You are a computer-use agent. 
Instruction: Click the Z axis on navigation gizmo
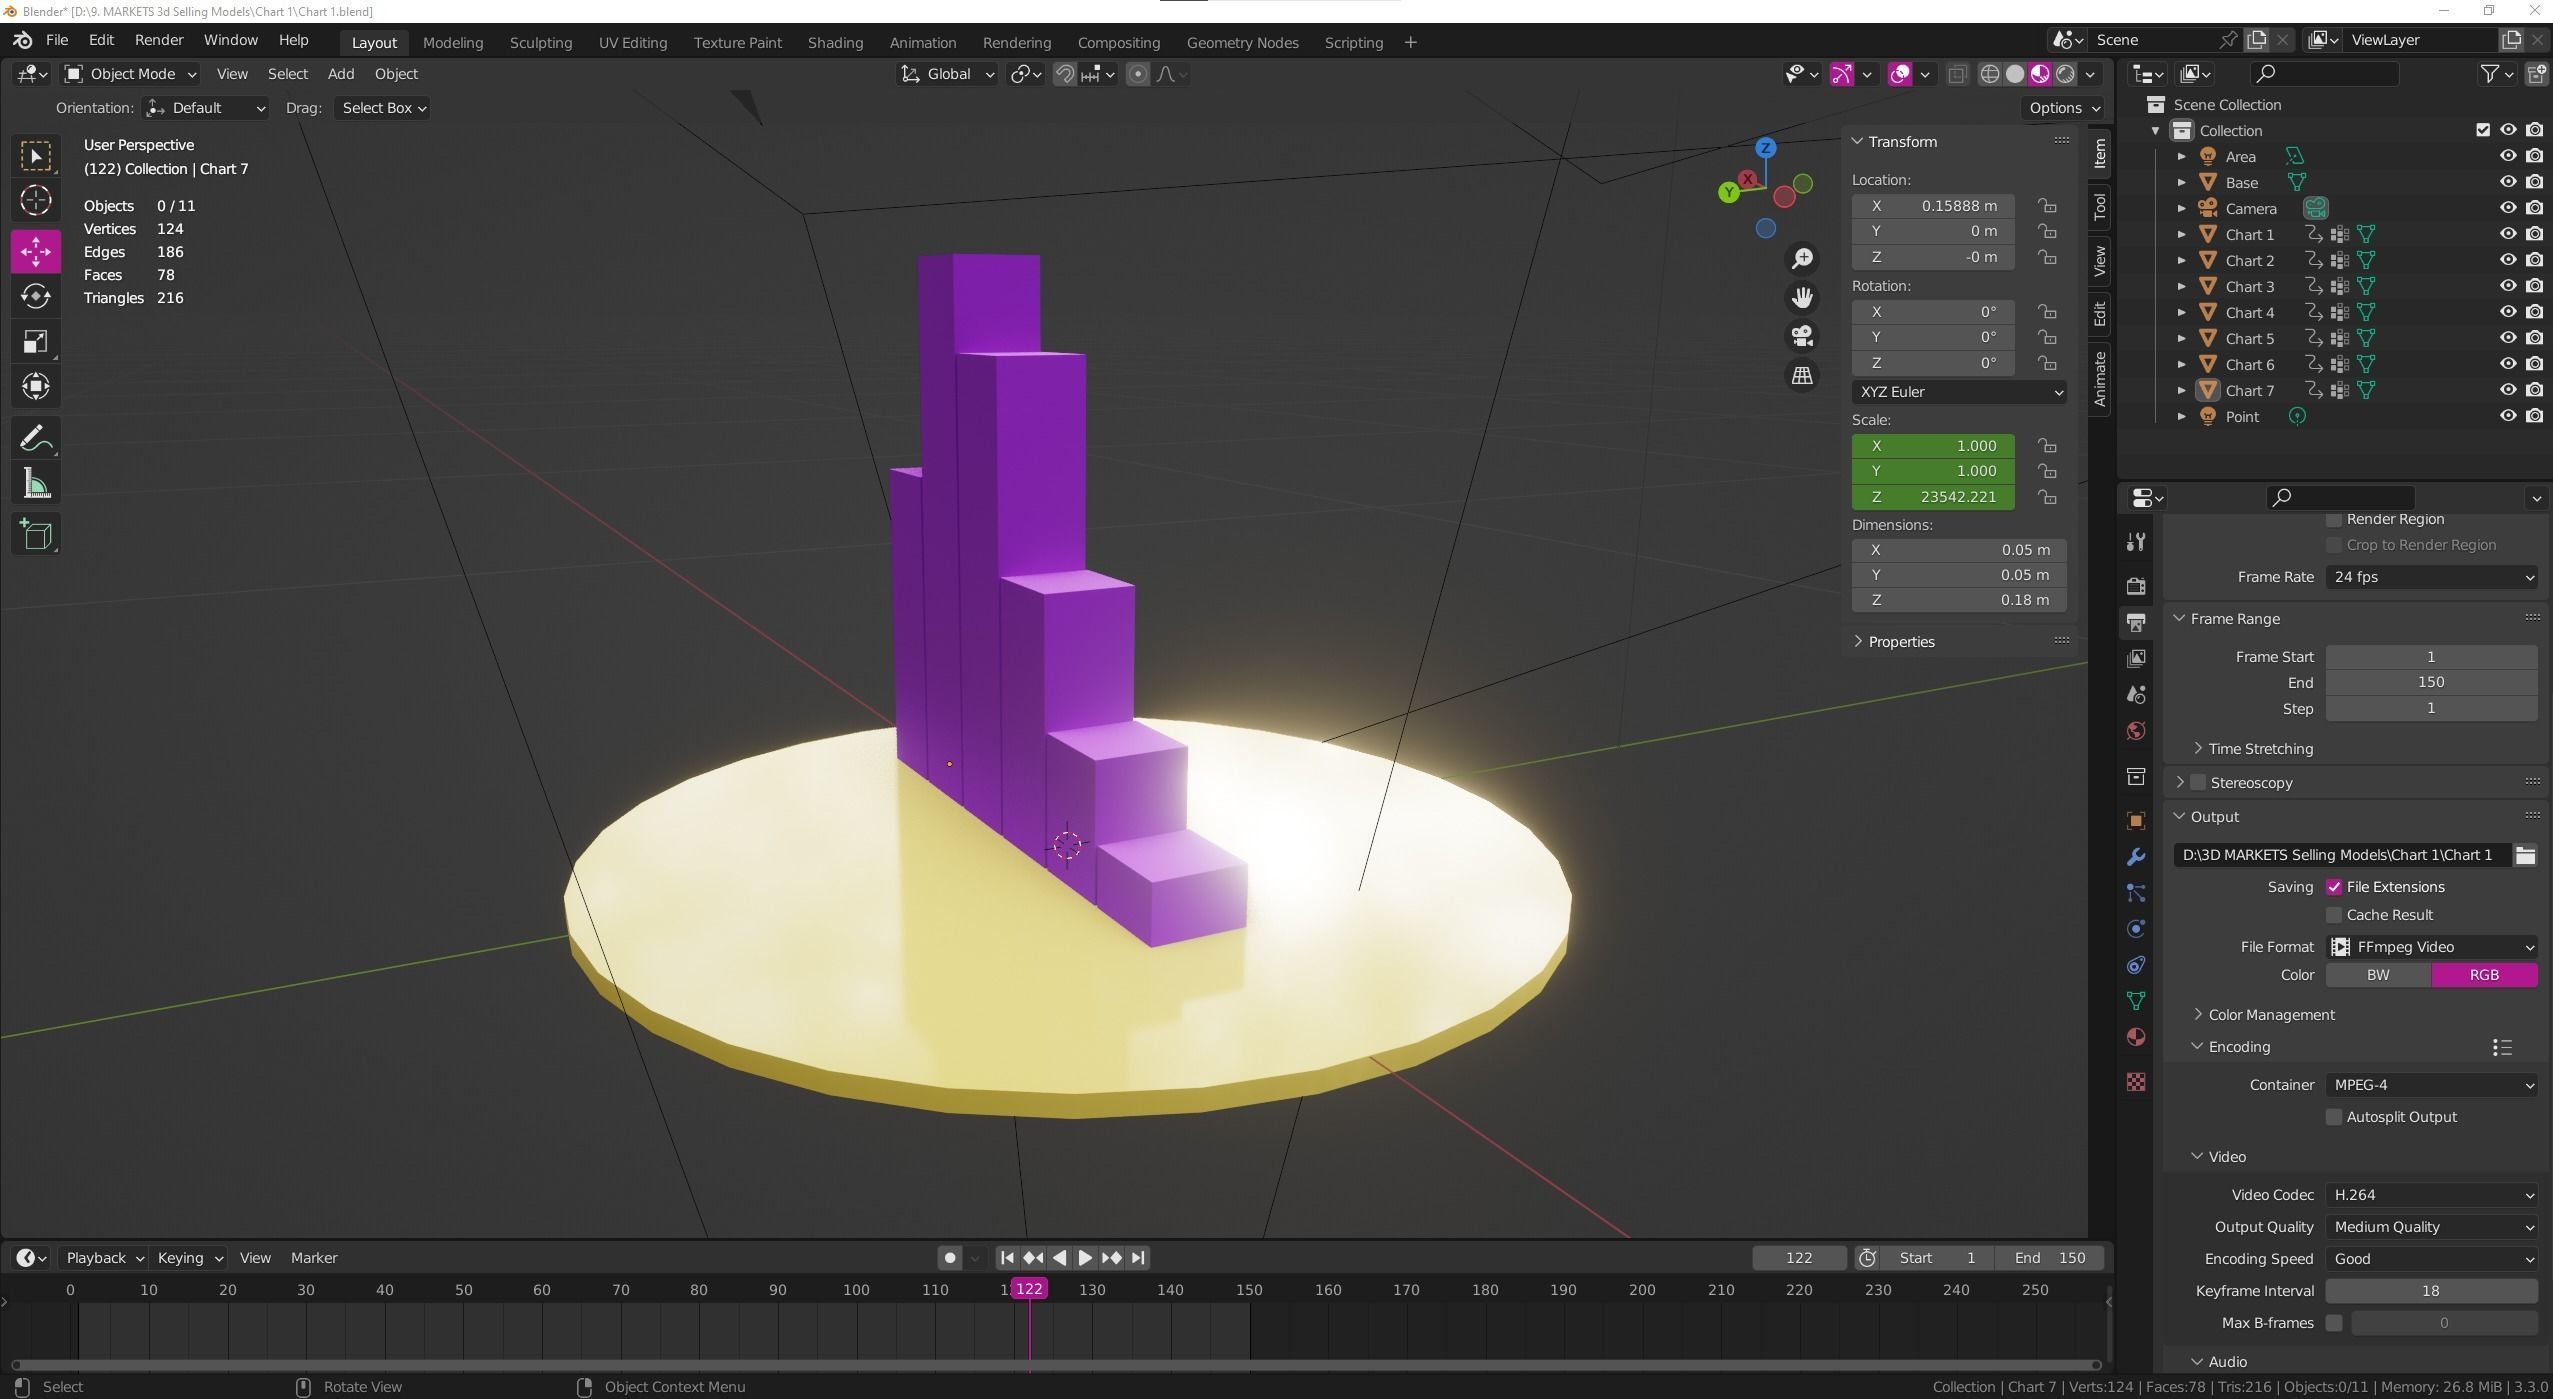point(1766,148)
